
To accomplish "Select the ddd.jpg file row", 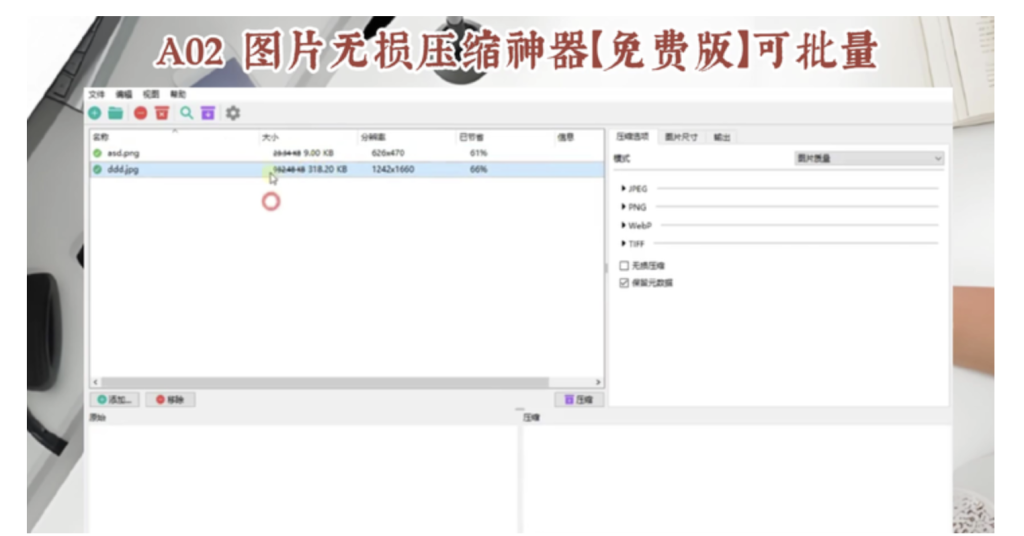I will tap(347, 169).
